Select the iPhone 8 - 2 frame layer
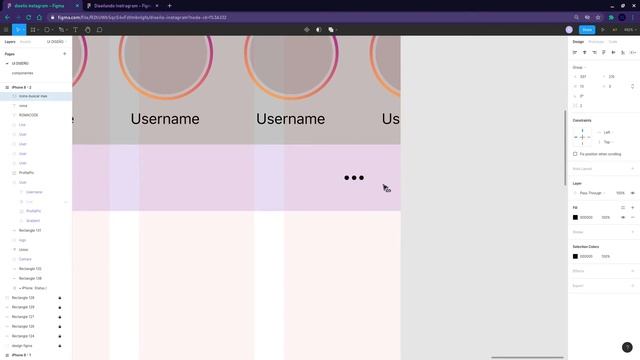This screenshot has width=640, height=360. coord(21,87)
